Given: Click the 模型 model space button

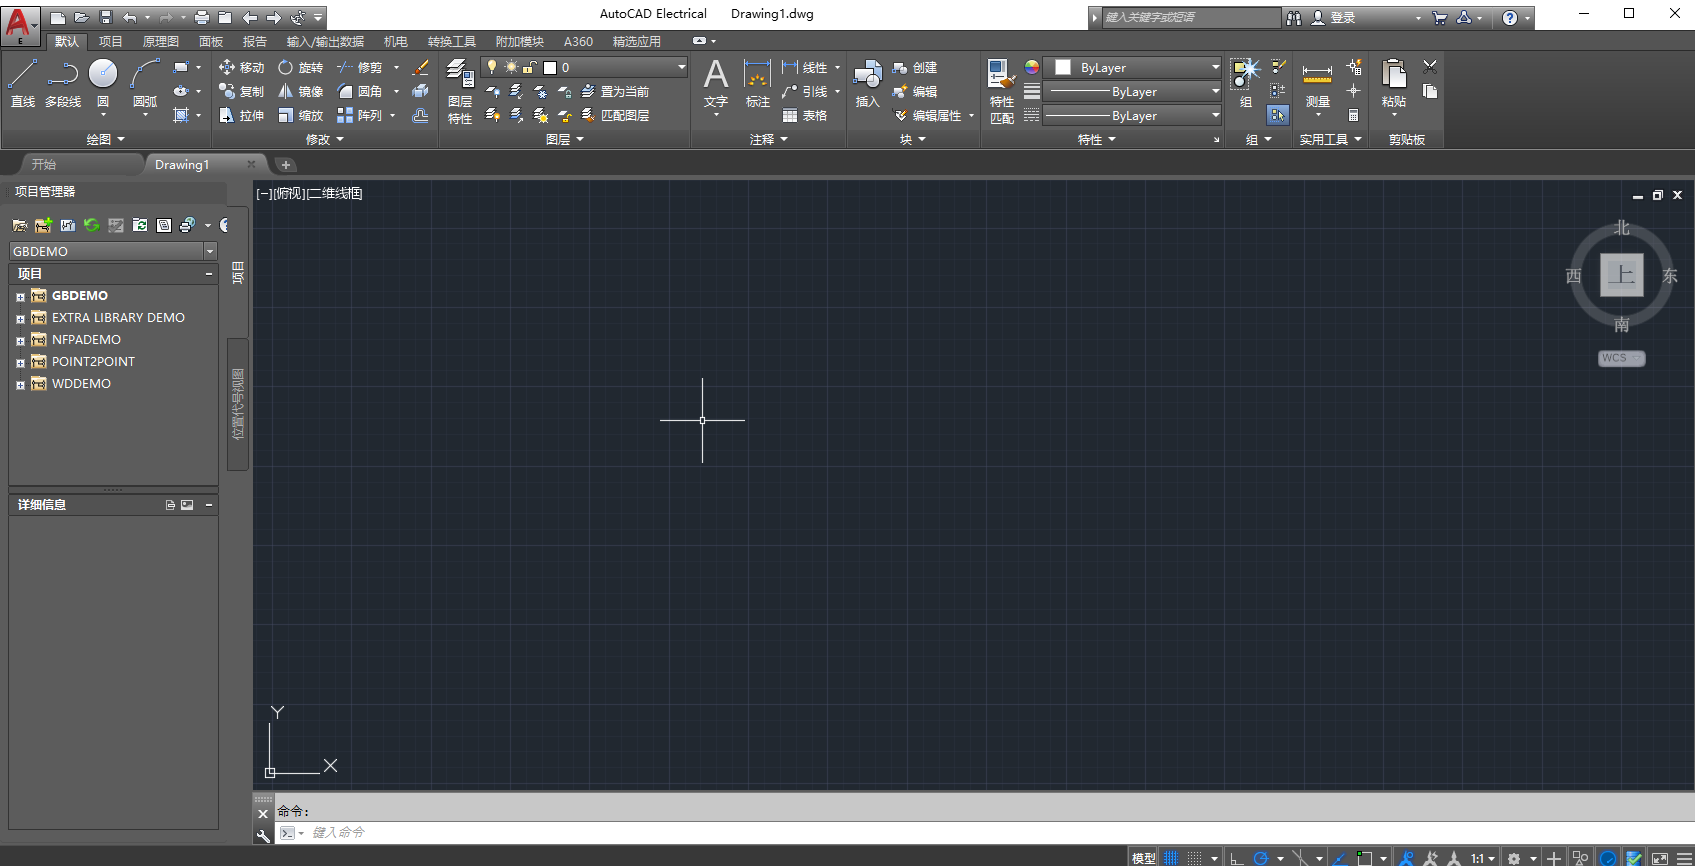Looking at the screenshot, I should pyautogui.click(x=1143, y=858).
